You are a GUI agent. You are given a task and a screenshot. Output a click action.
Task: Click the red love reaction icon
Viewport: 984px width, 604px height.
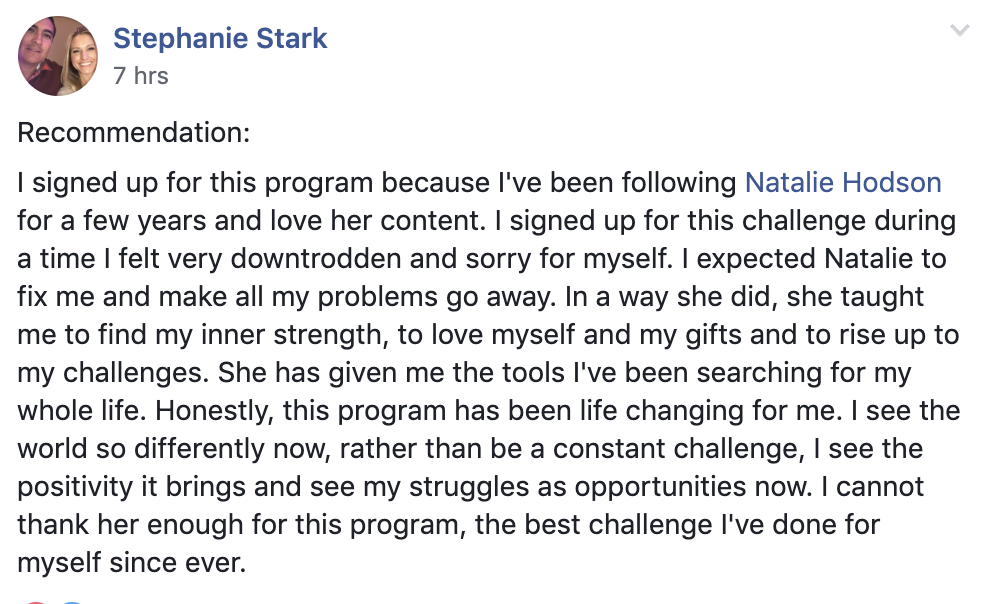pyautogui.click(x=36, y=601)
